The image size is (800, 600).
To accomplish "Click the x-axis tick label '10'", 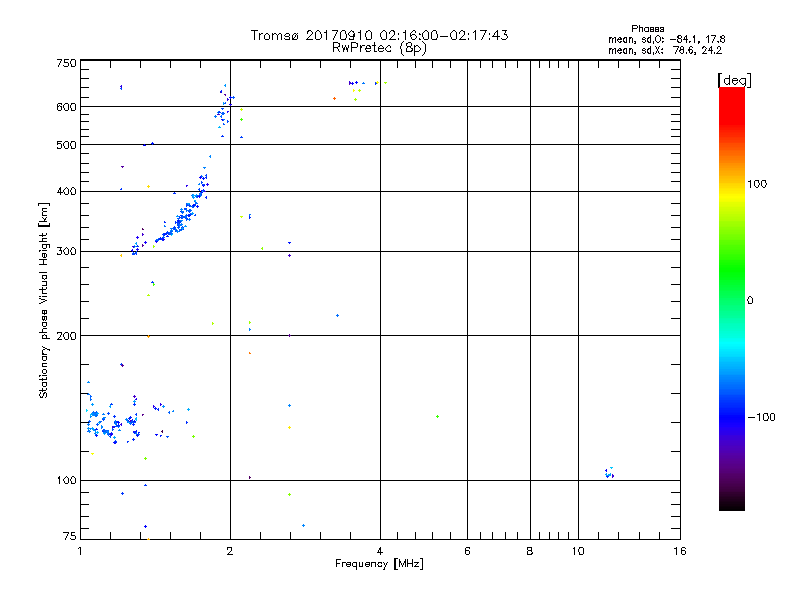I will point(578,551).
